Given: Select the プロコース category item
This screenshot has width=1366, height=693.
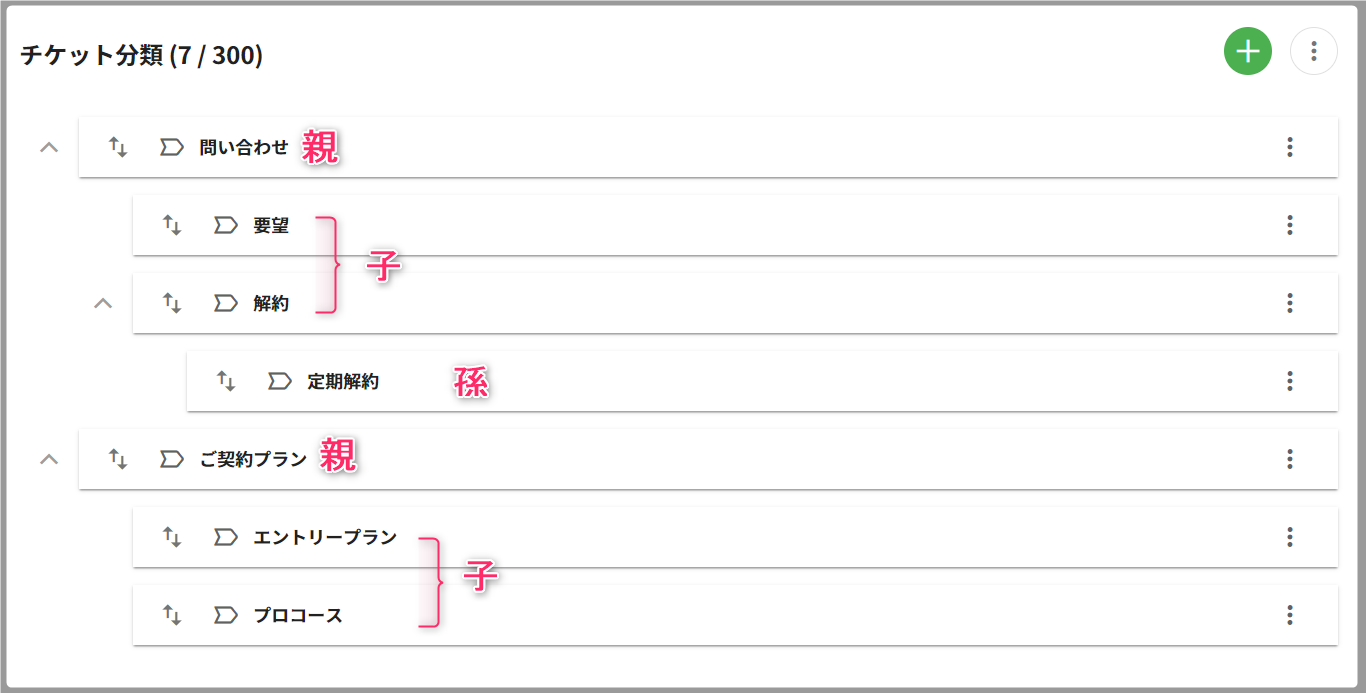Looking at the screenshot, I should coord(735,615).
